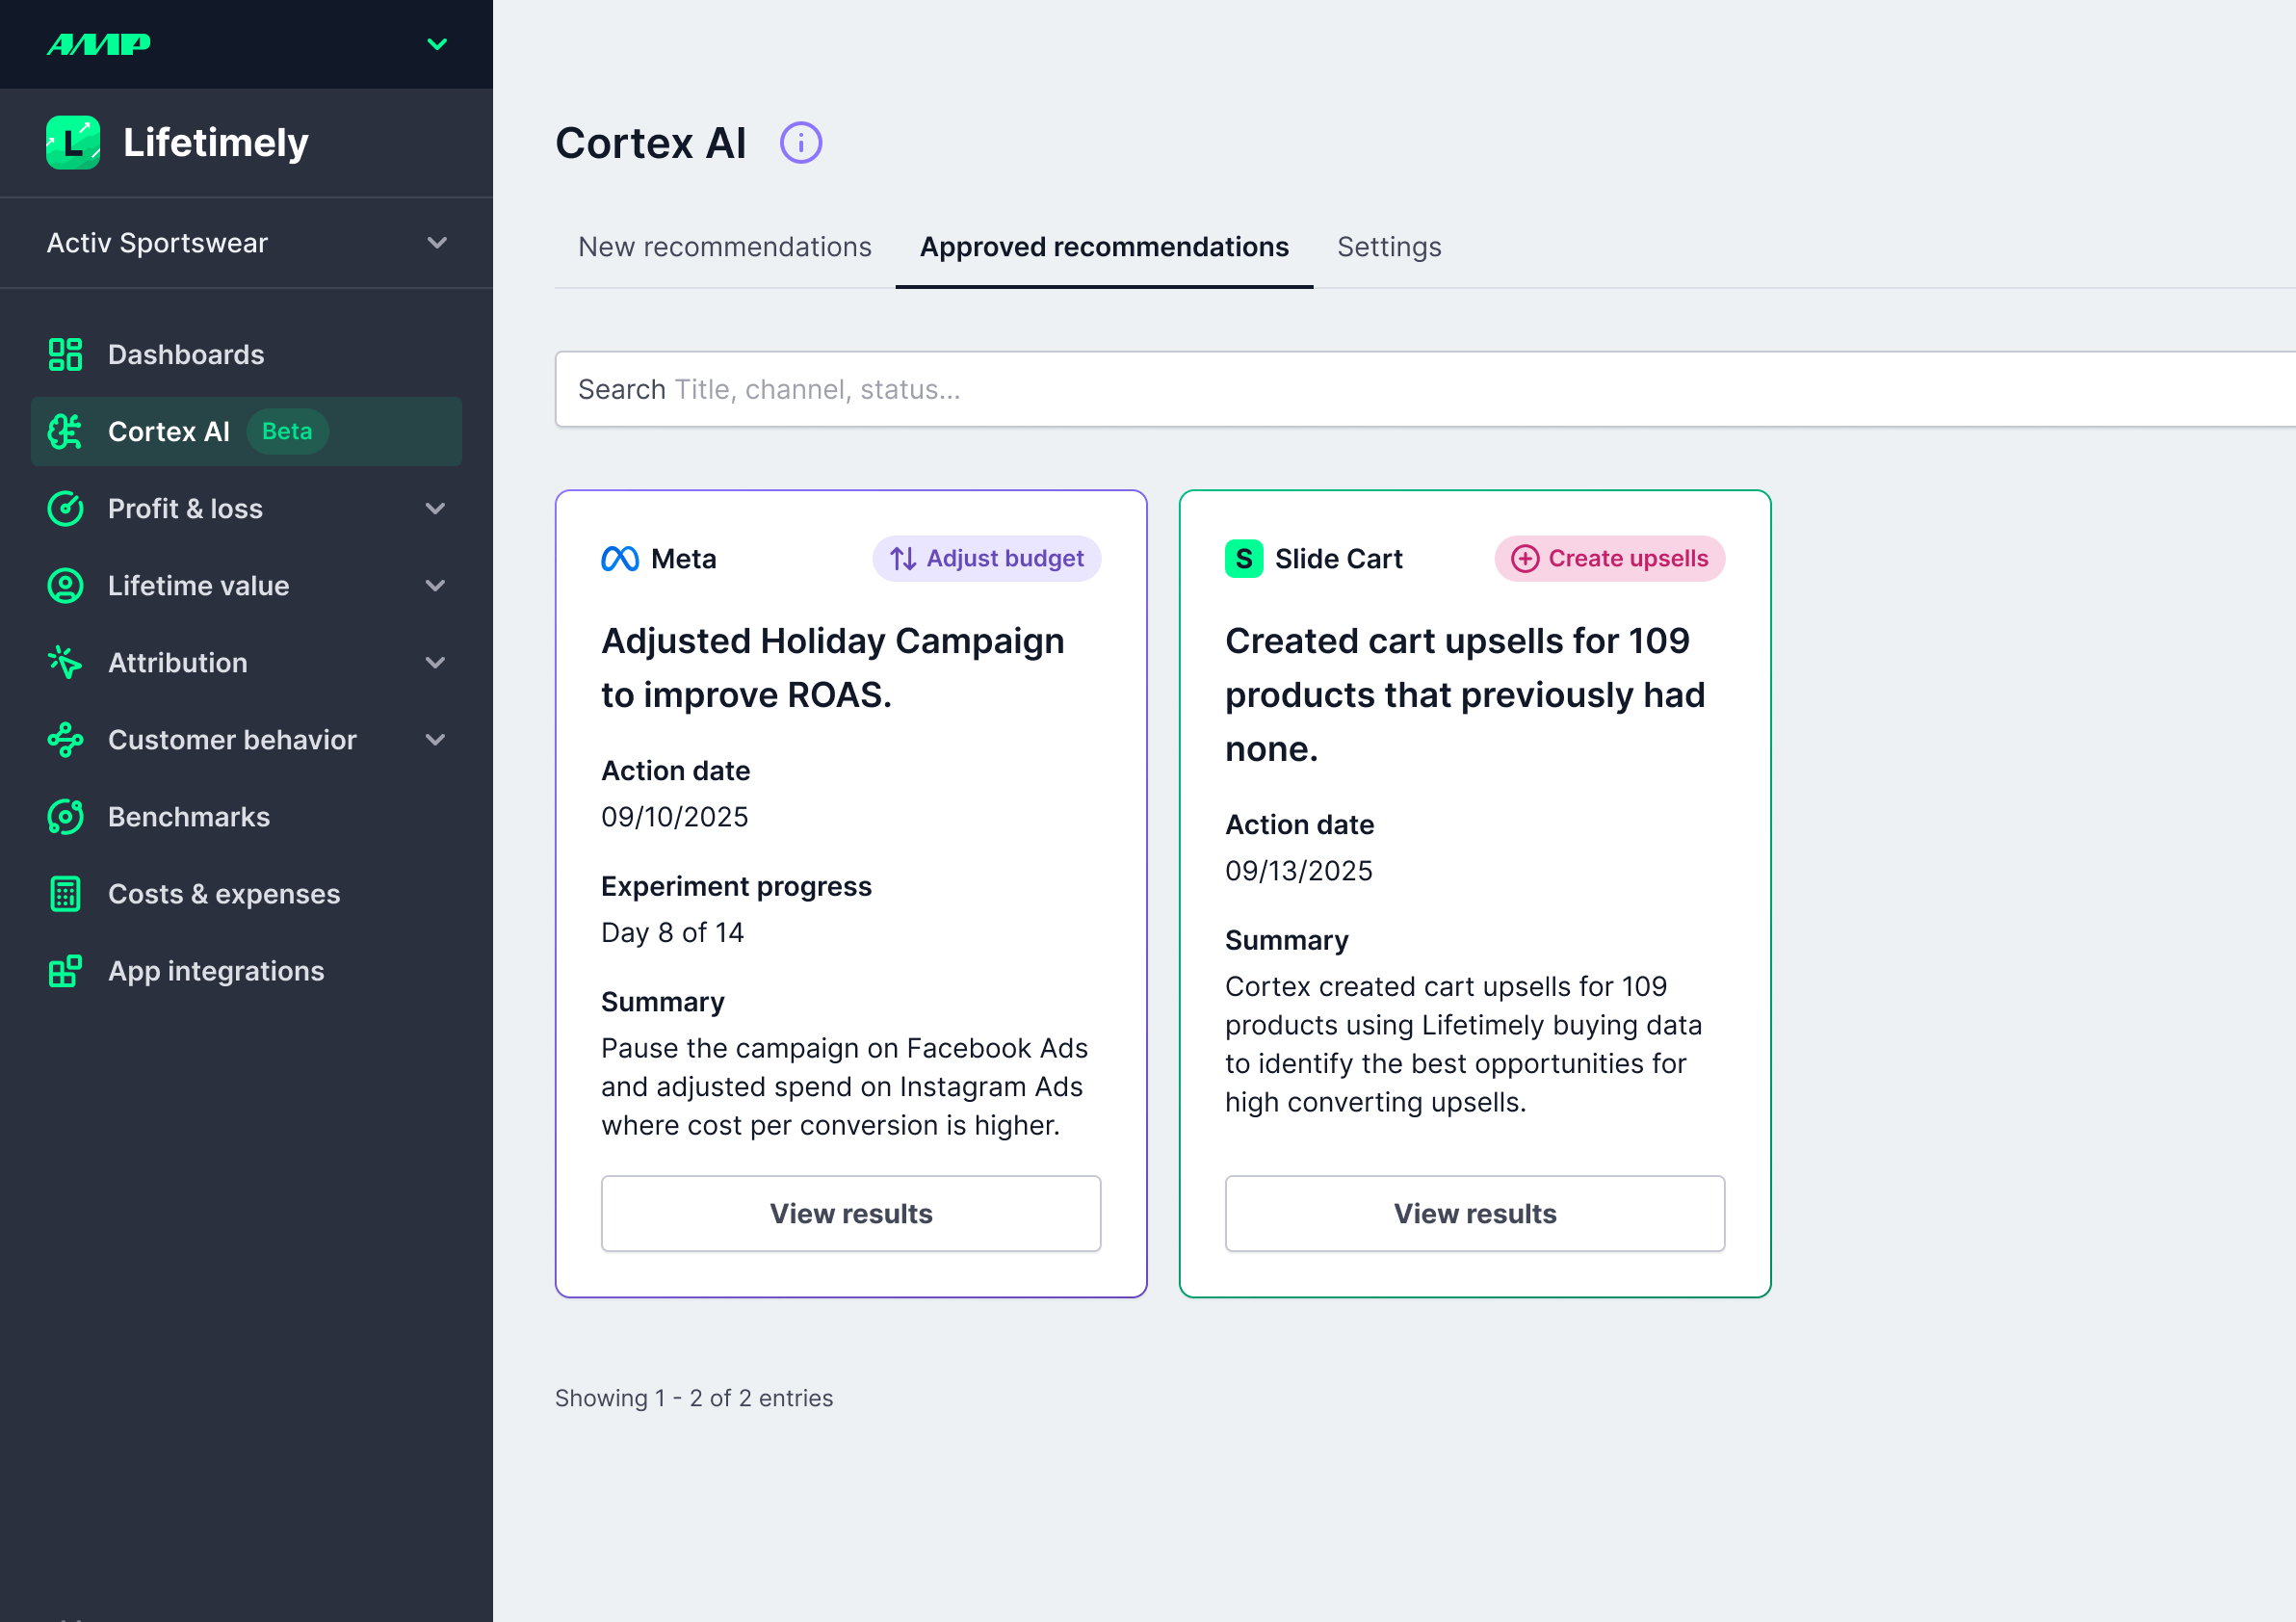The width and height of the screenshot is (2296, 1622).
Task: Click the Benchmarks target icon
Action: (x=65, y=817)
